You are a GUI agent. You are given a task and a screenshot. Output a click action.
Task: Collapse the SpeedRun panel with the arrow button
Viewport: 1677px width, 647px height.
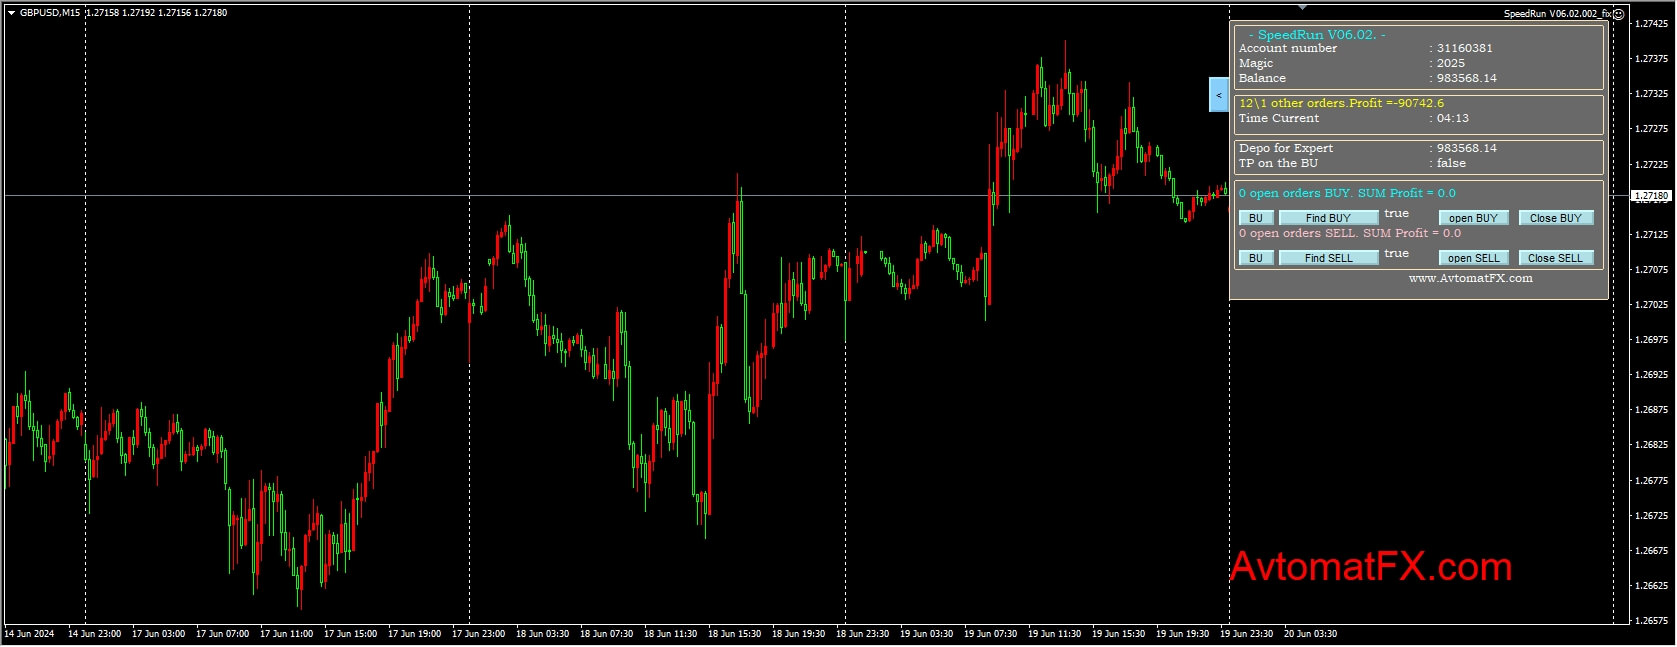[1219, 95]
